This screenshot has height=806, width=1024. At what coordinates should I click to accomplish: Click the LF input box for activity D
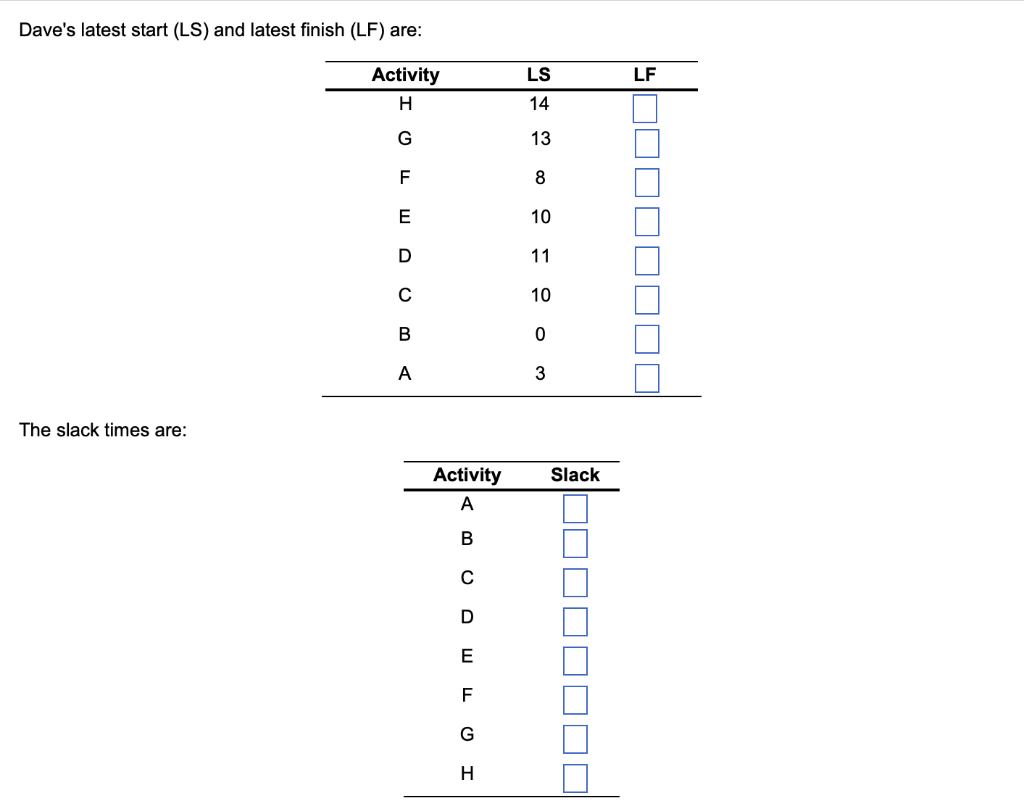pyautogui.click(x=645, y=260)
